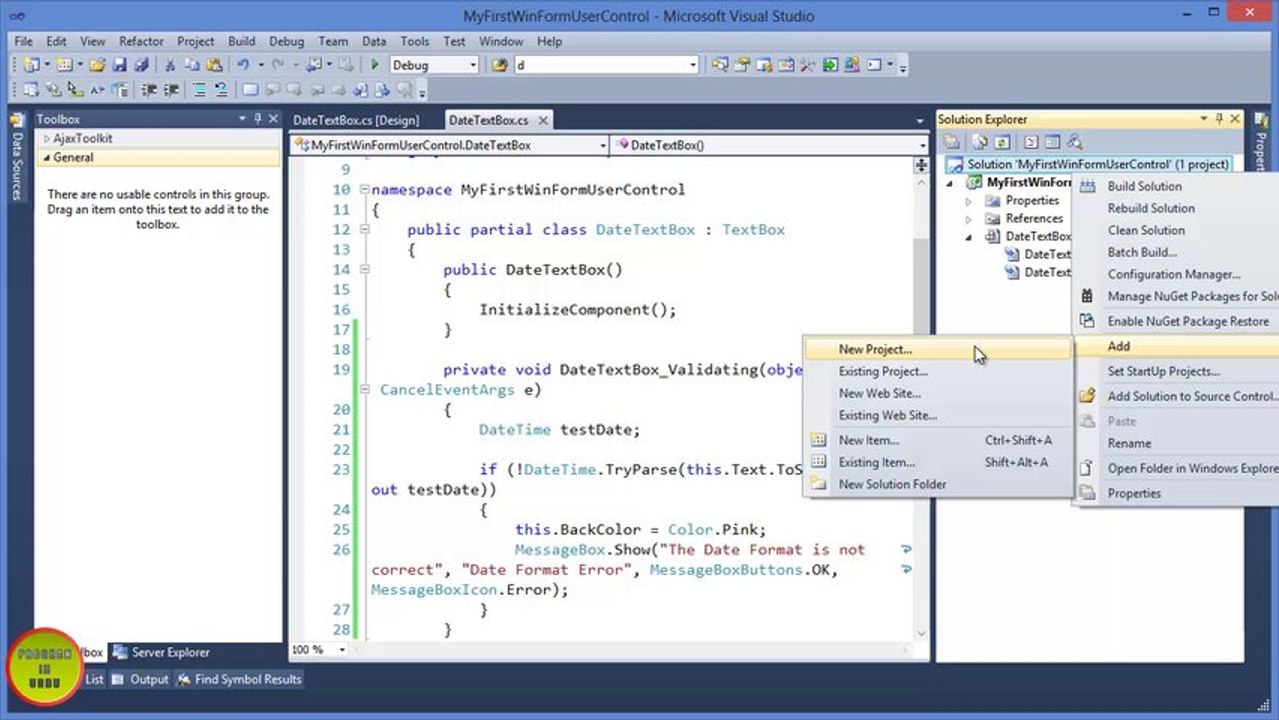The height and width of the screenshot is (720, 1279).
Task: Toggle auto-hide pin on Solution Explorer panel
Action: (1219, 119)
